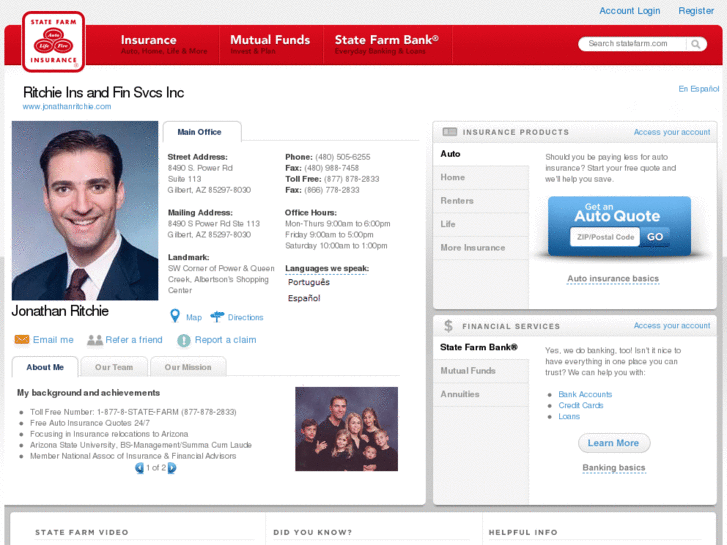This screenshot has height=545, width=727.
Task: Switch to the About Me tab
Action: [45, 367]
